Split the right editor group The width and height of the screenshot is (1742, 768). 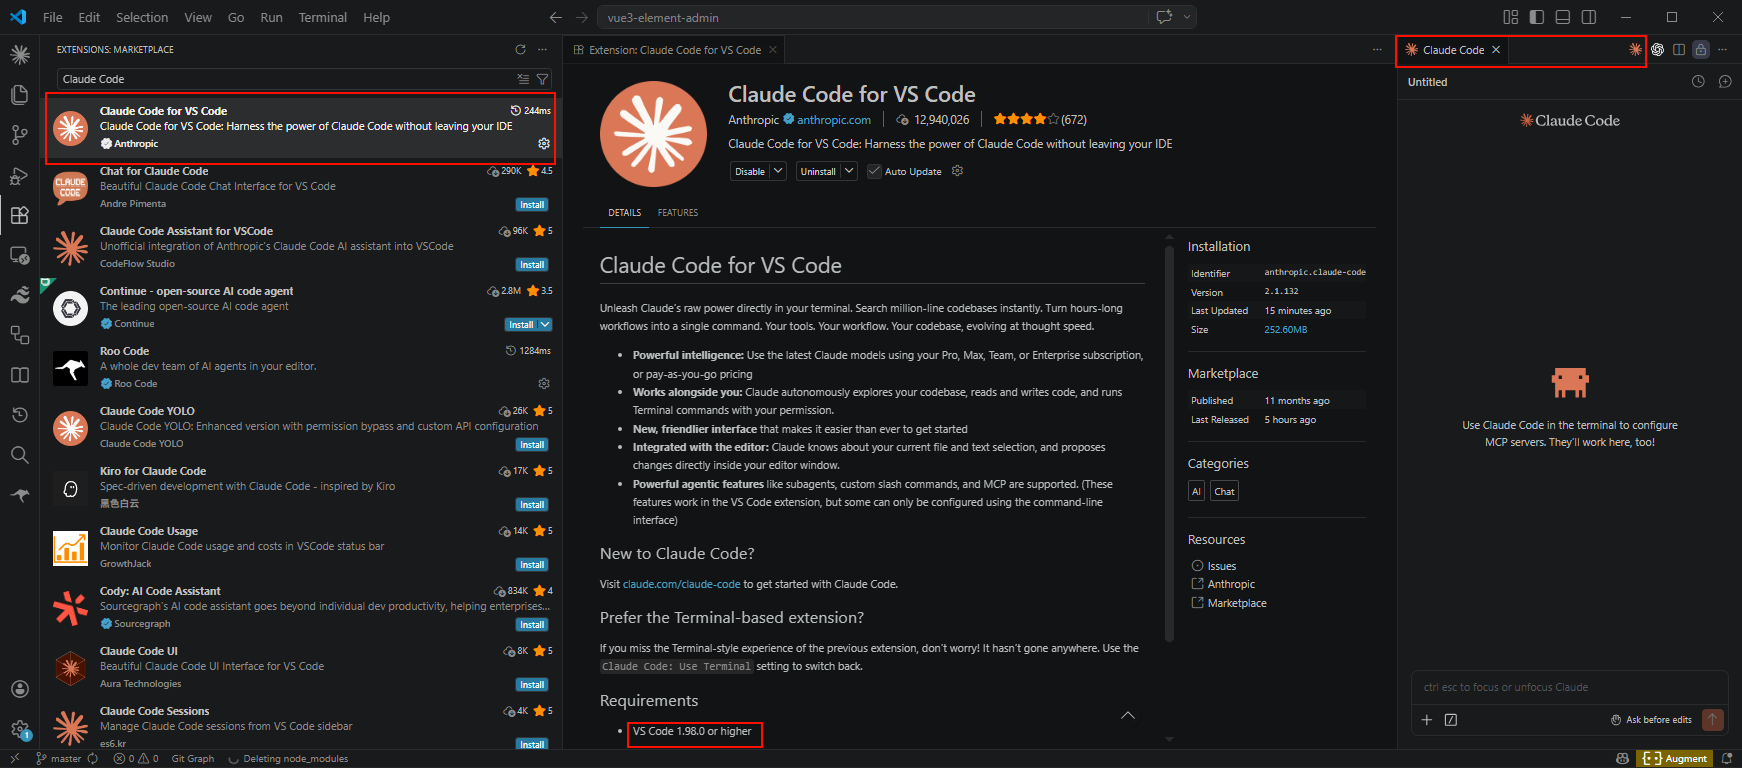(1679, 49)
